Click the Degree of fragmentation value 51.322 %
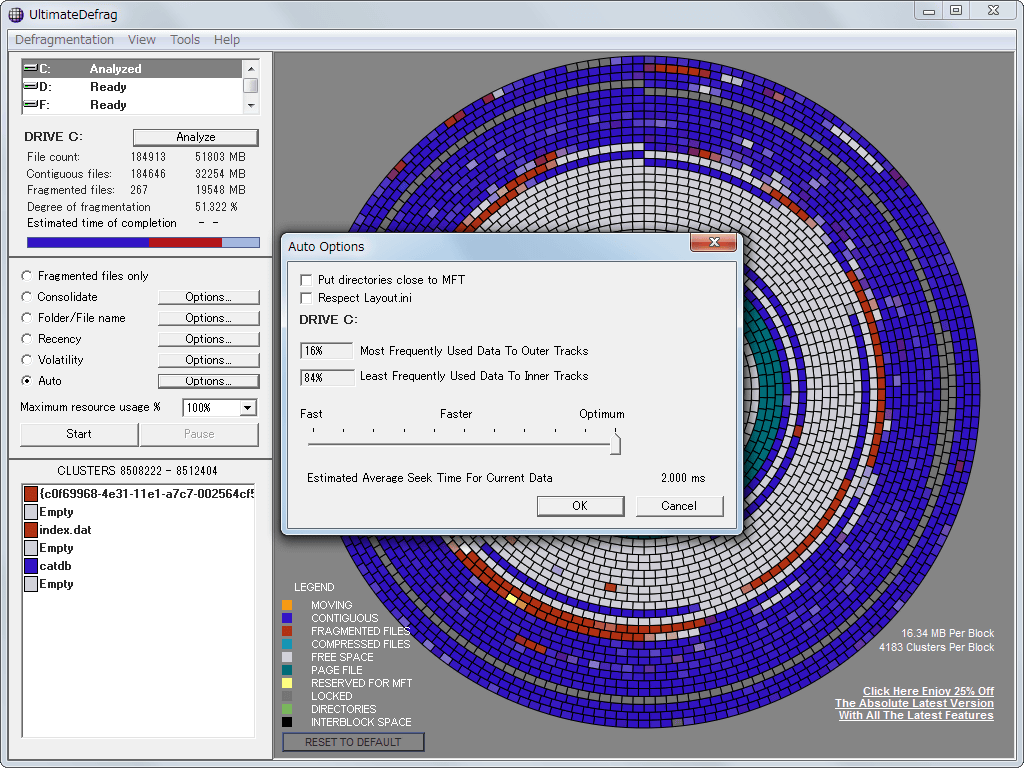Screen dimensions: 1024x768 [x=216, y=207]
